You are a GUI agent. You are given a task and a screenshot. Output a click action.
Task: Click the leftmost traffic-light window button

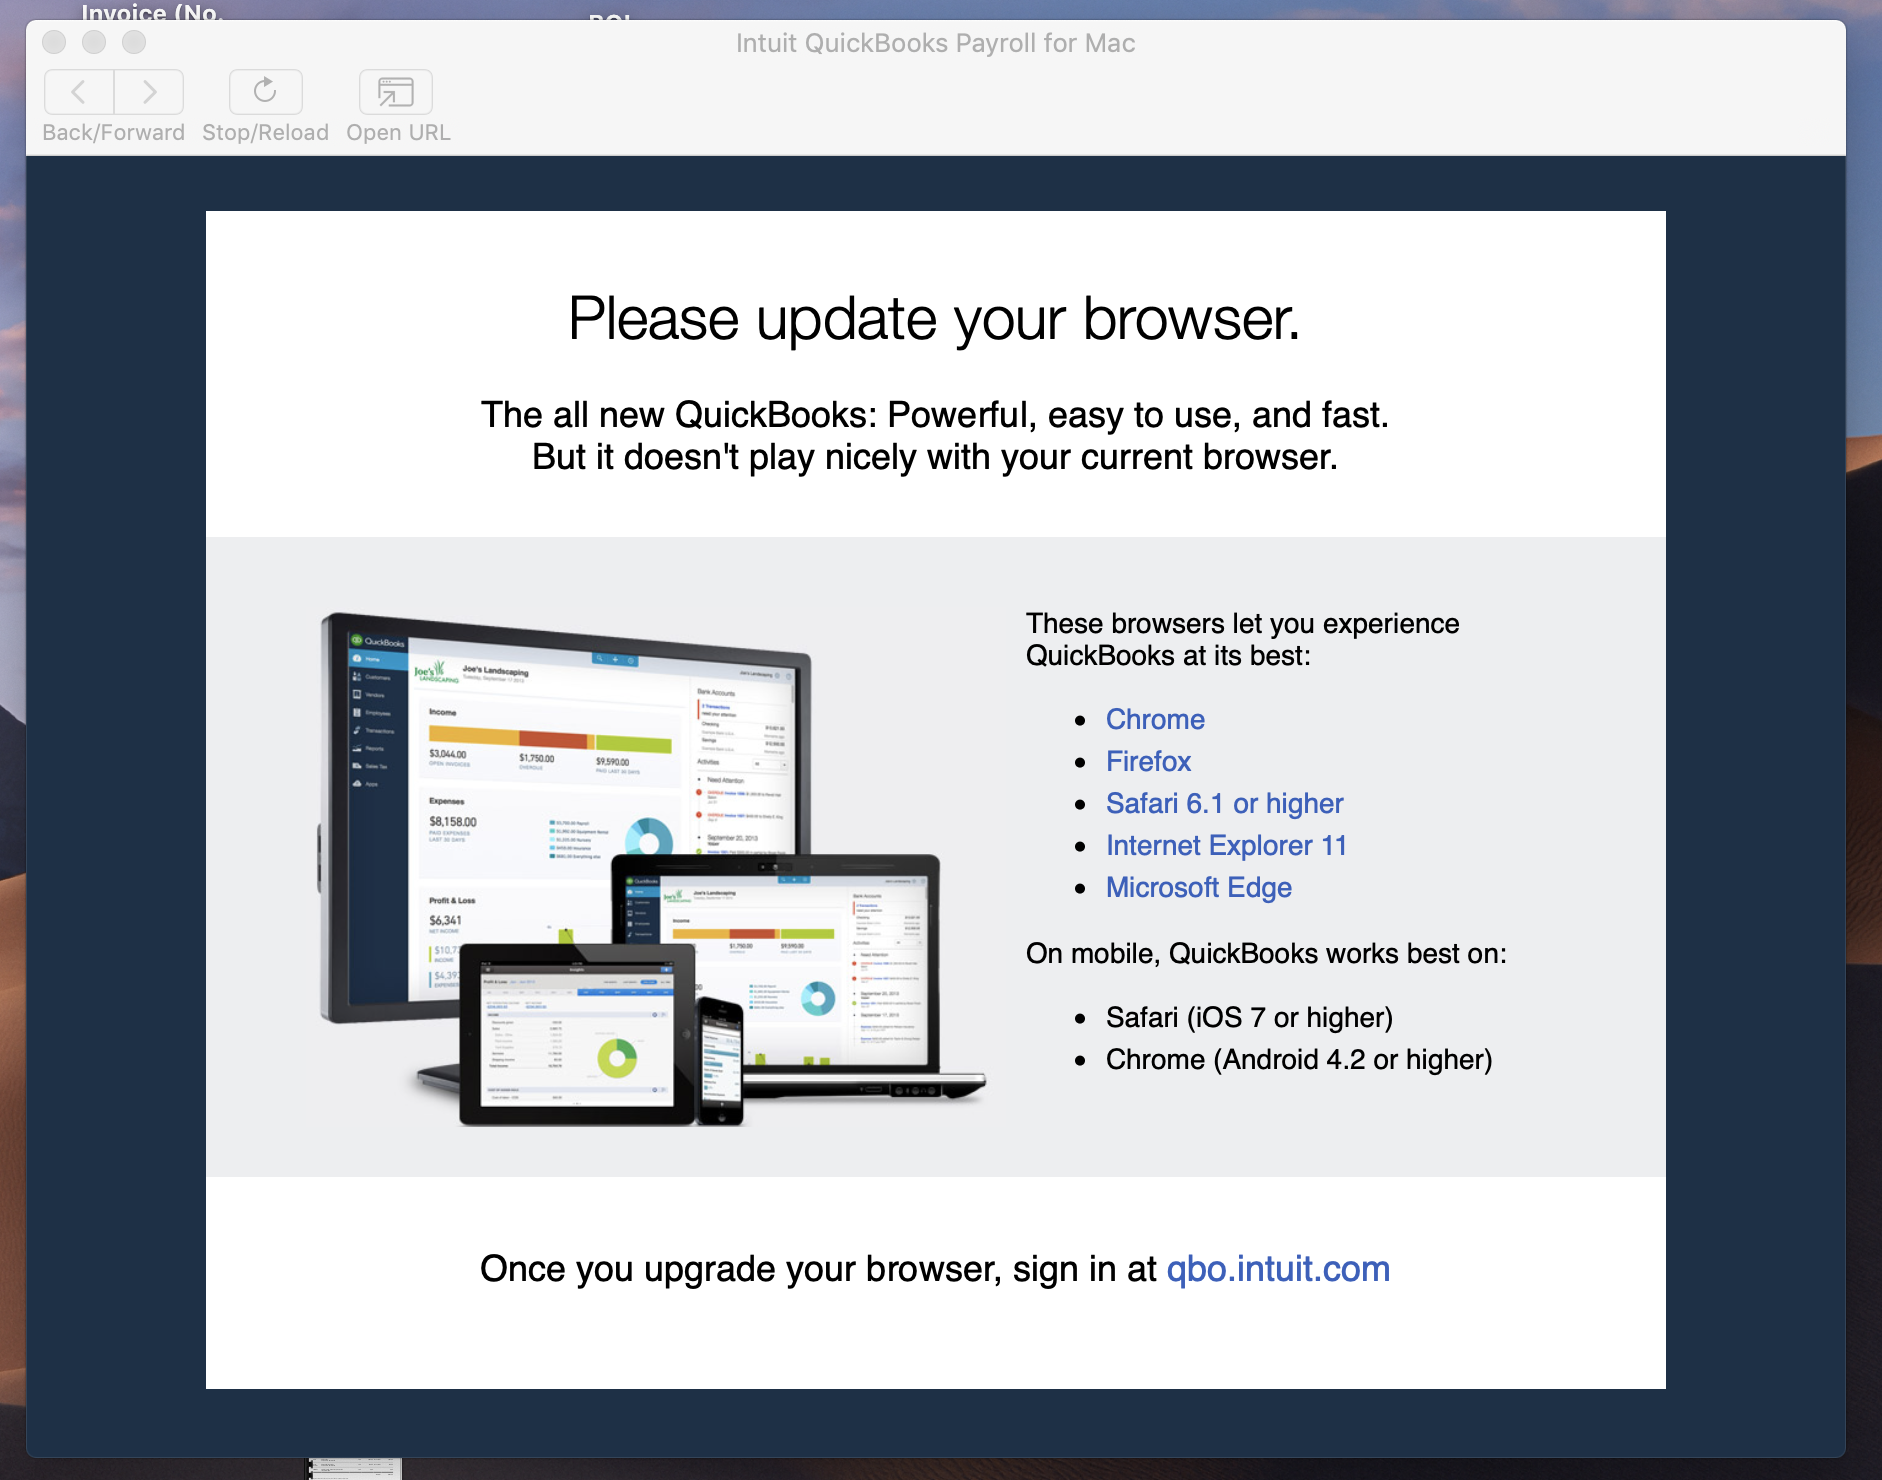coord(55,42)
